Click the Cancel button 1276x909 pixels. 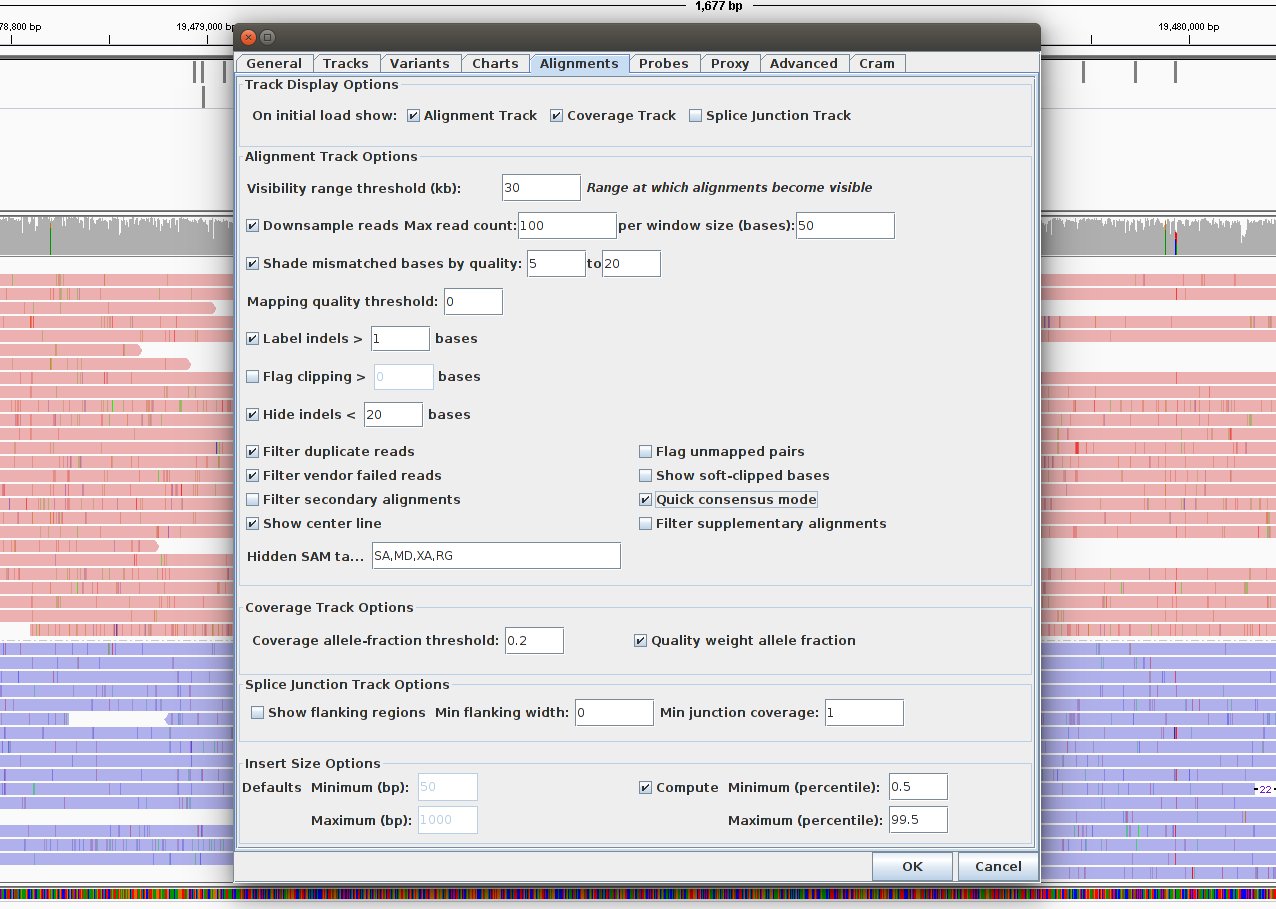click(997, 867)
